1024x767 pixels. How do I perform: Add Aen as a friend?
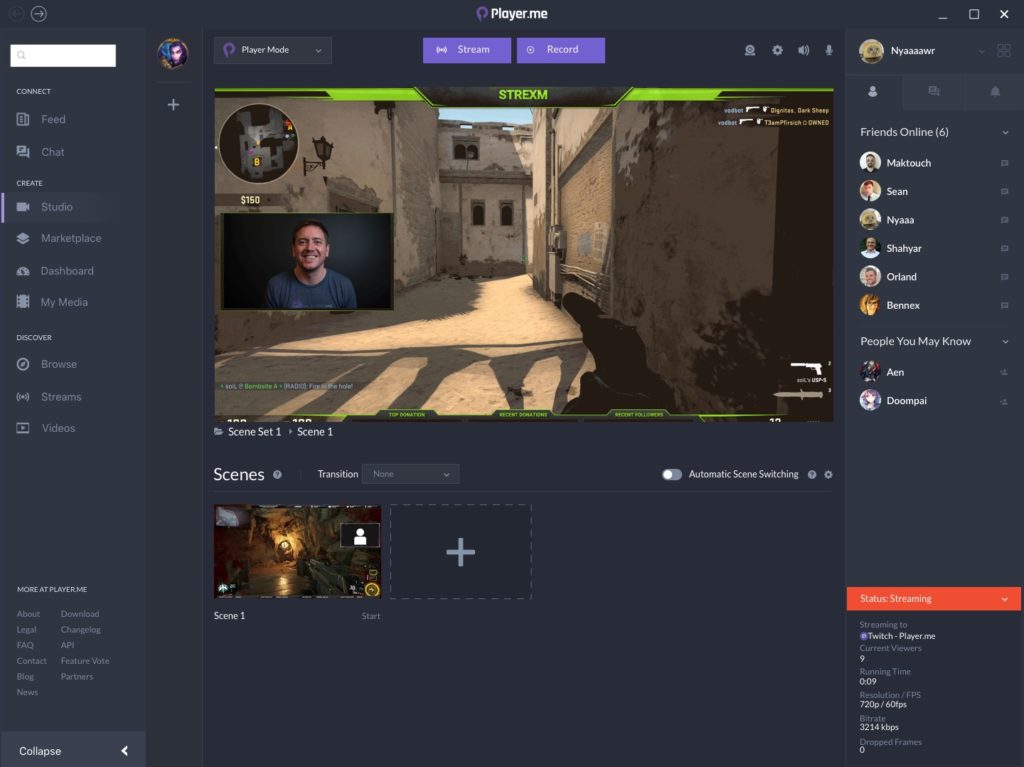[x=1004, y=372]
